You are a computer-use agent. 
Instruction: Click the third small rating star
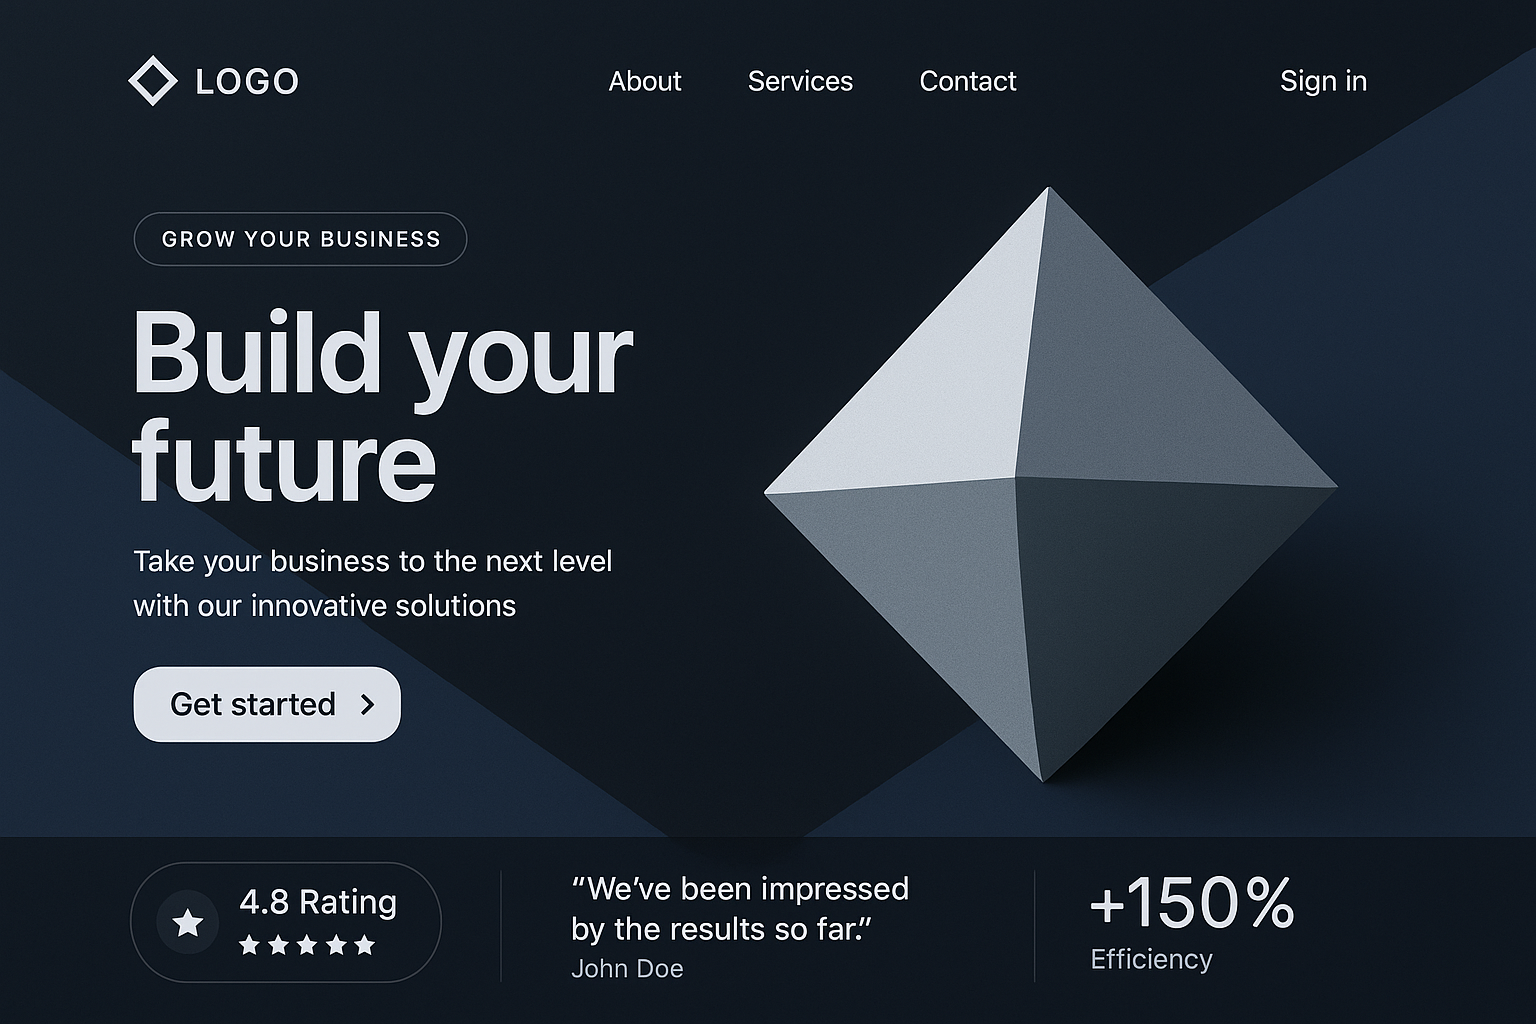[307, 945]
